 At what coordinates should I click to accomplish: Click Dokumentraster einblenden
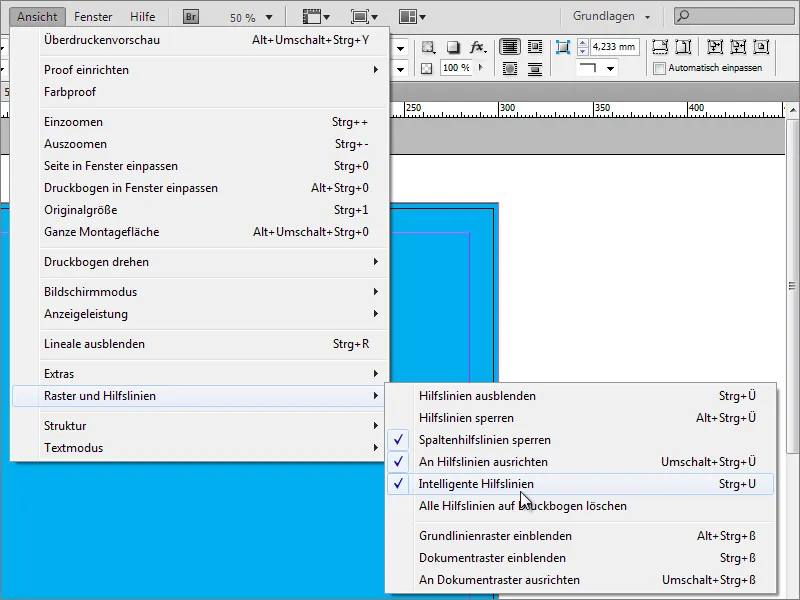pos(580,558)
